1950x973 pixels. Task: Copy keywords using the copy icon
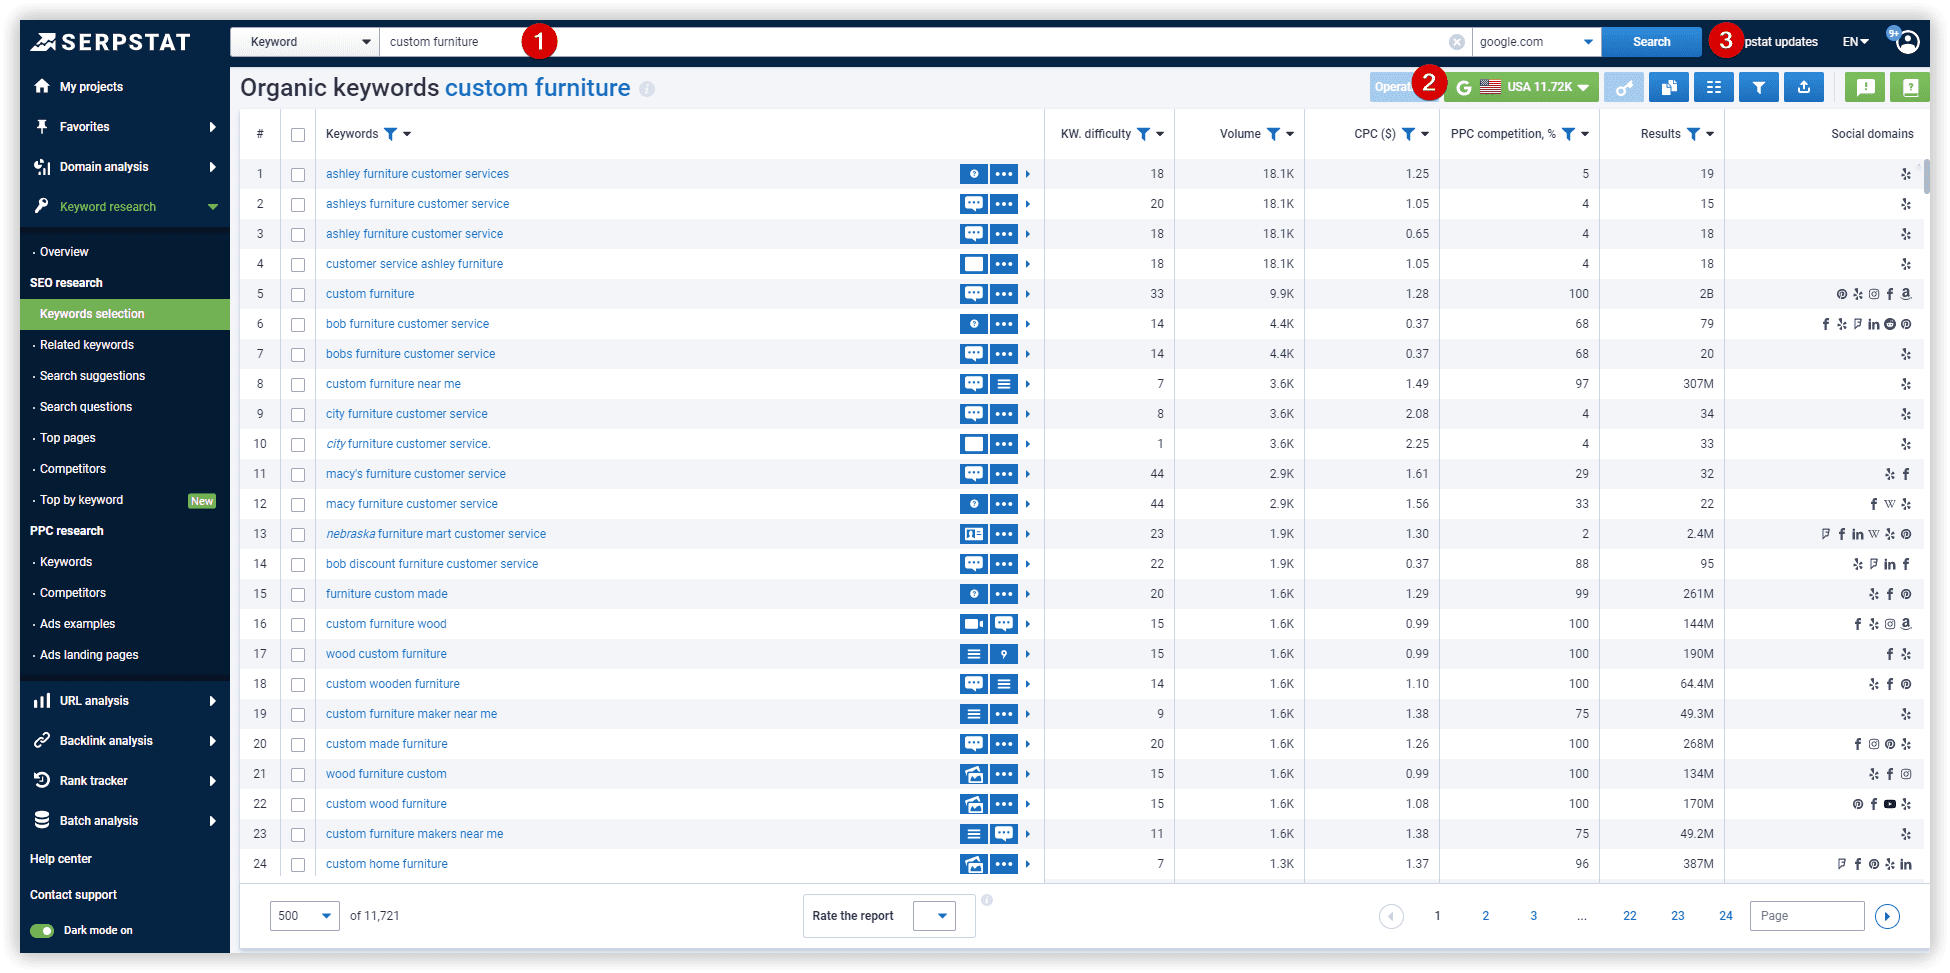point(1669,87)
